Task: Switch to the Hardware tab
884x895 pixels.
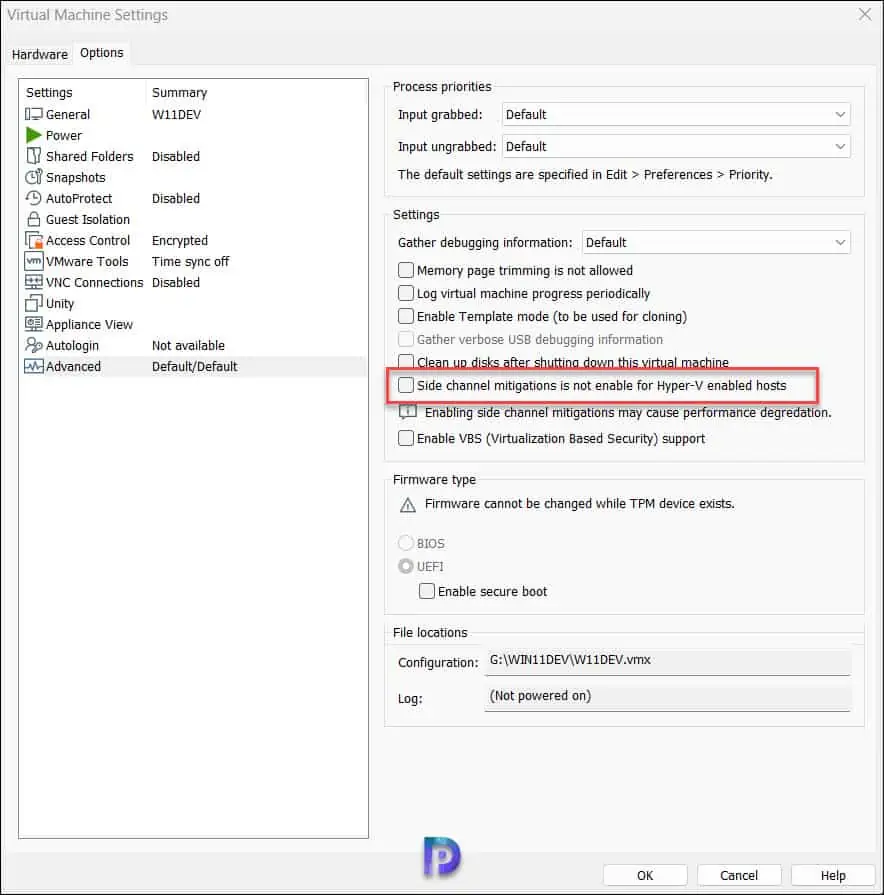Action: coord(40,54)
